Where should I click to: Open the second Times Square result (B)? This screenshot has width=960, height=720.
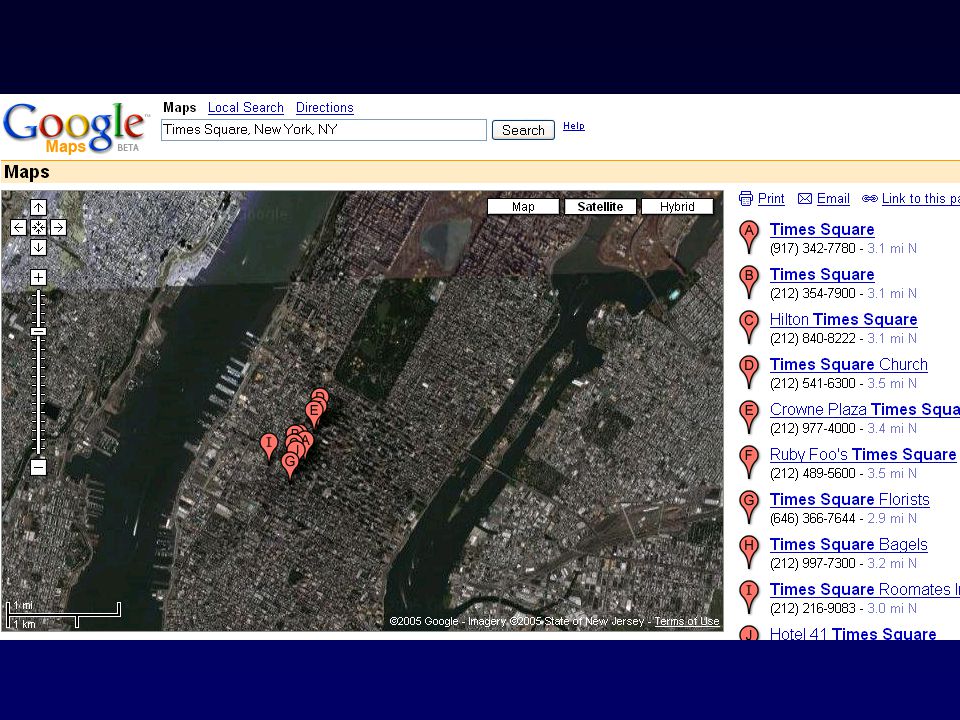pyautogui.click(x=822, y=274)
